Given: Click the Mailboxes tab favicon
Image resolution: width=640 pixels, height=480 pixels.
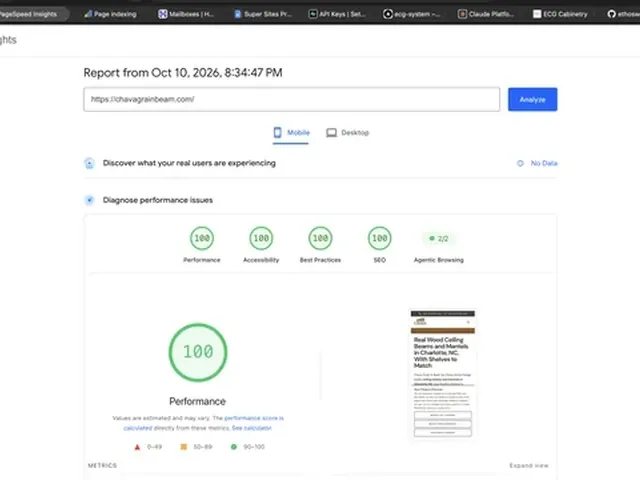Looking at the screenshot, I should point(162,14).
